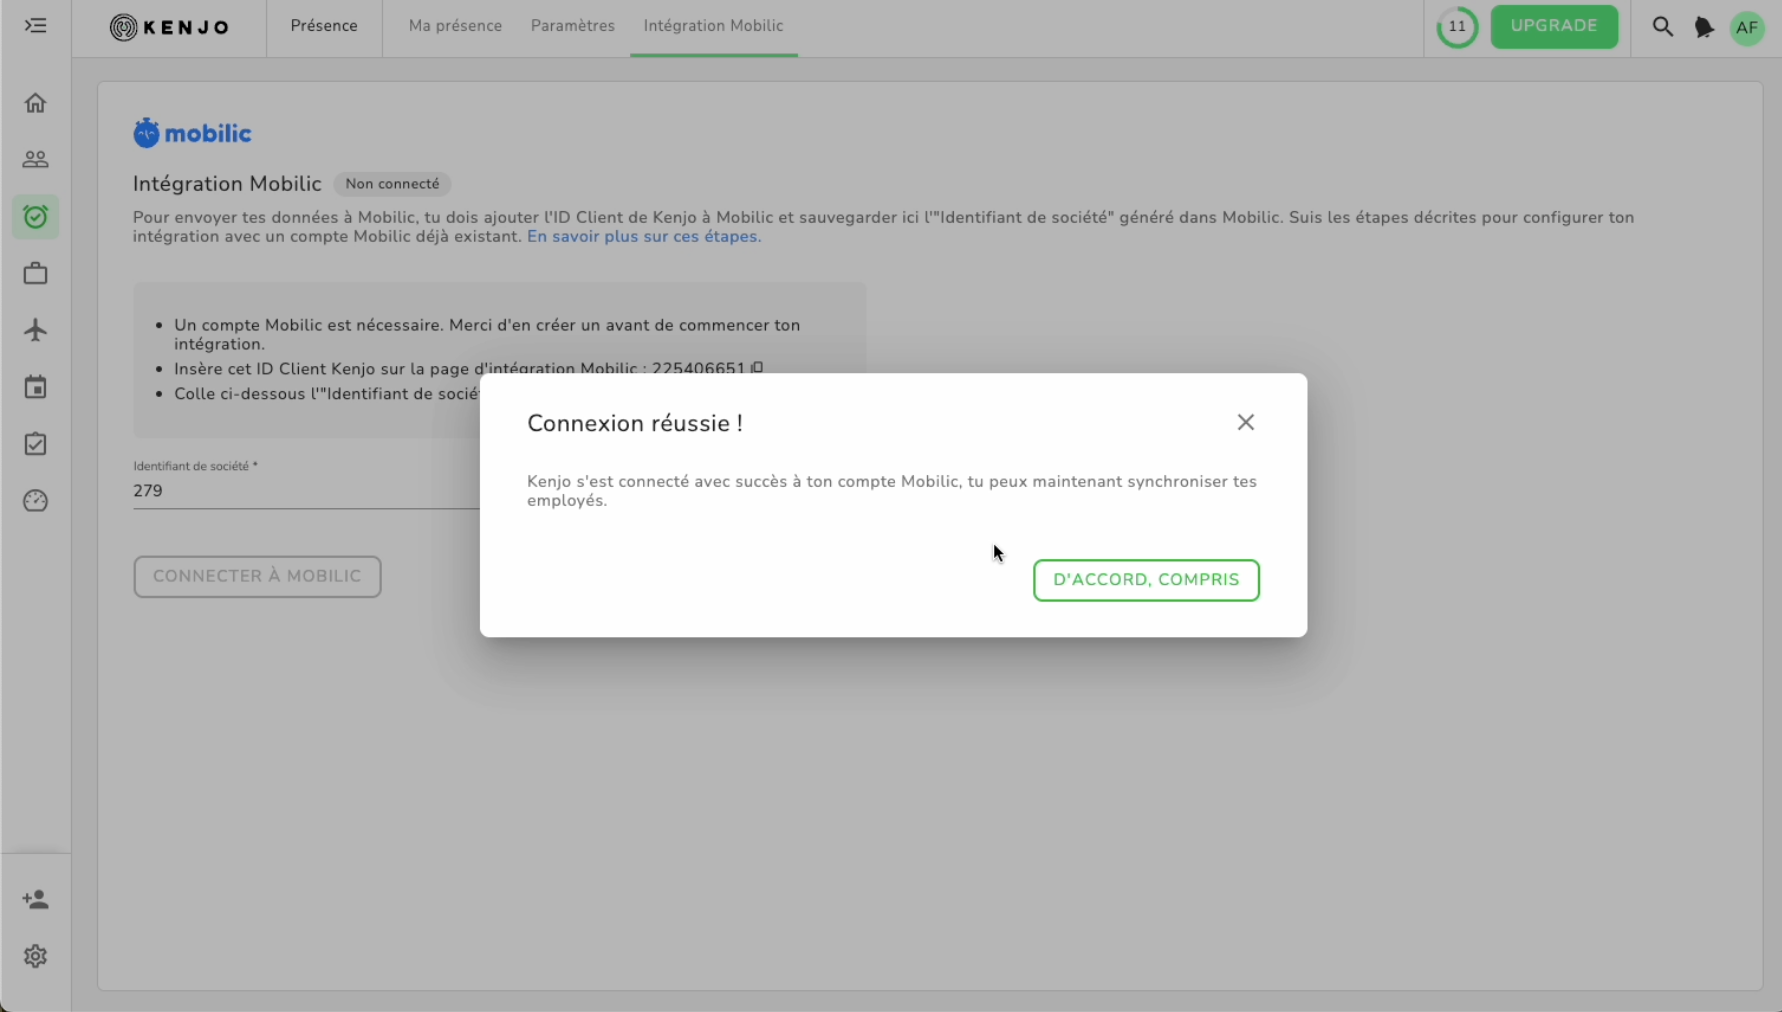
Task: Click the D'accord, compris button
Action: coord(1146,580)
